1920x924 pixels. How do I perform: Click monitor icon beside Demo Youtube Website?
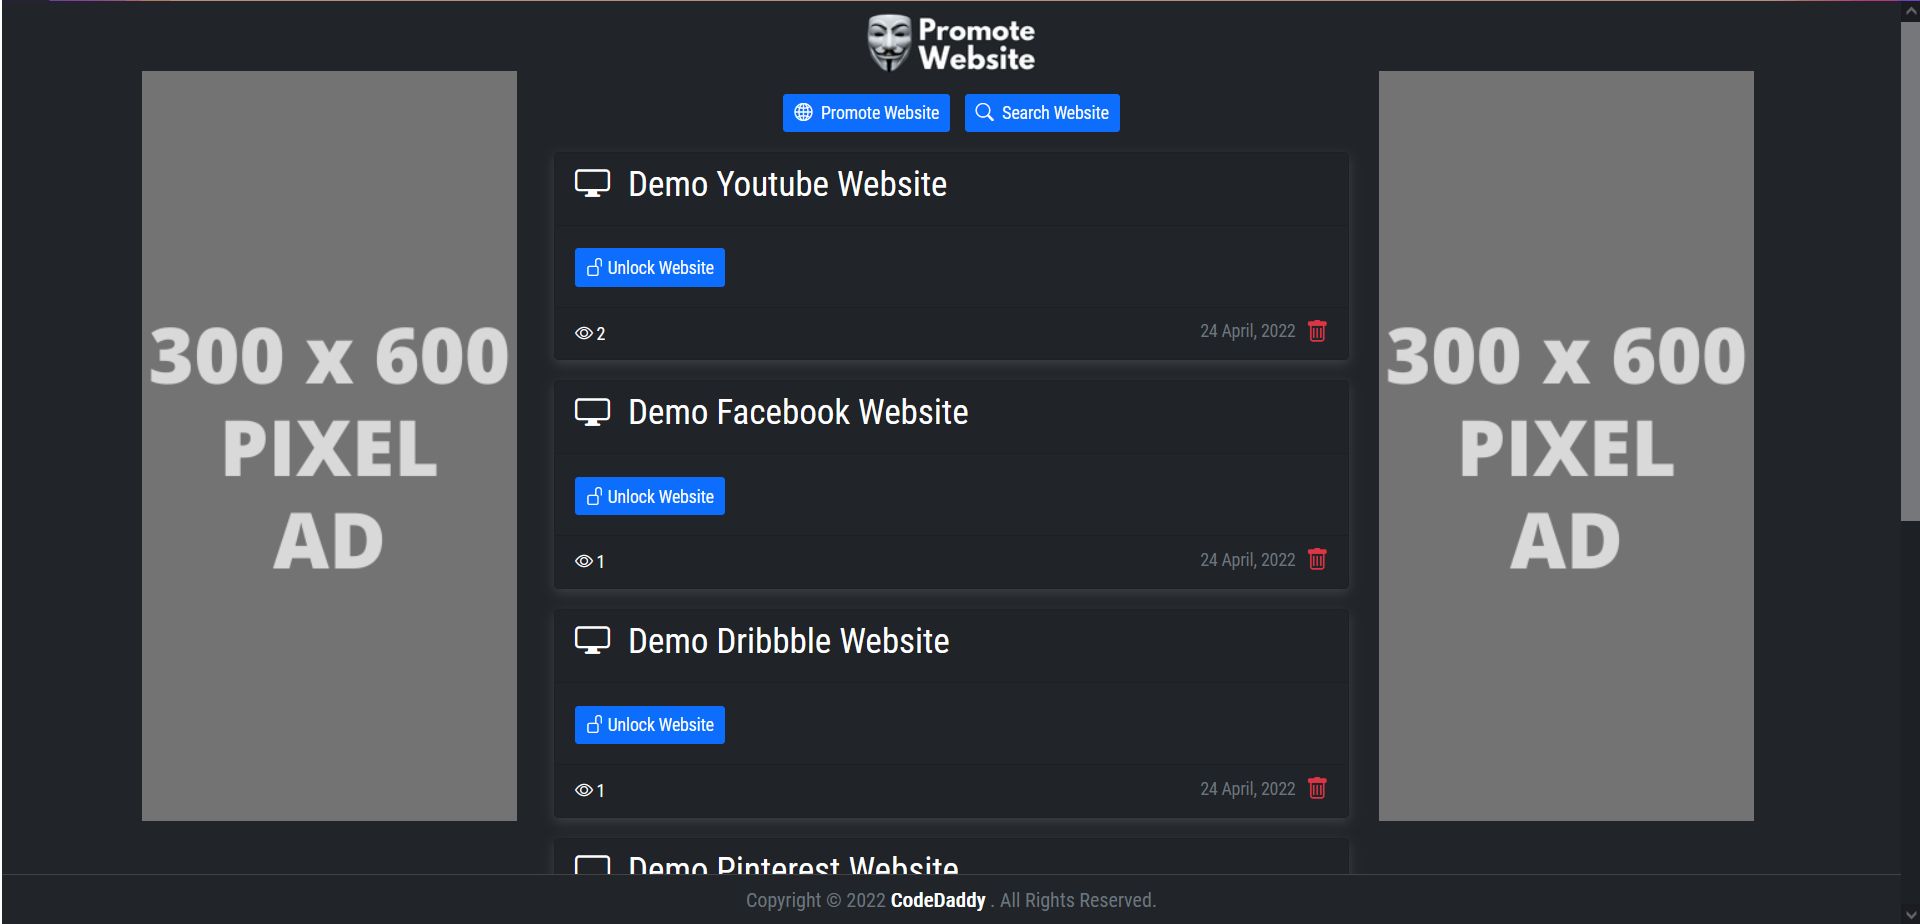tap(592, 184)
